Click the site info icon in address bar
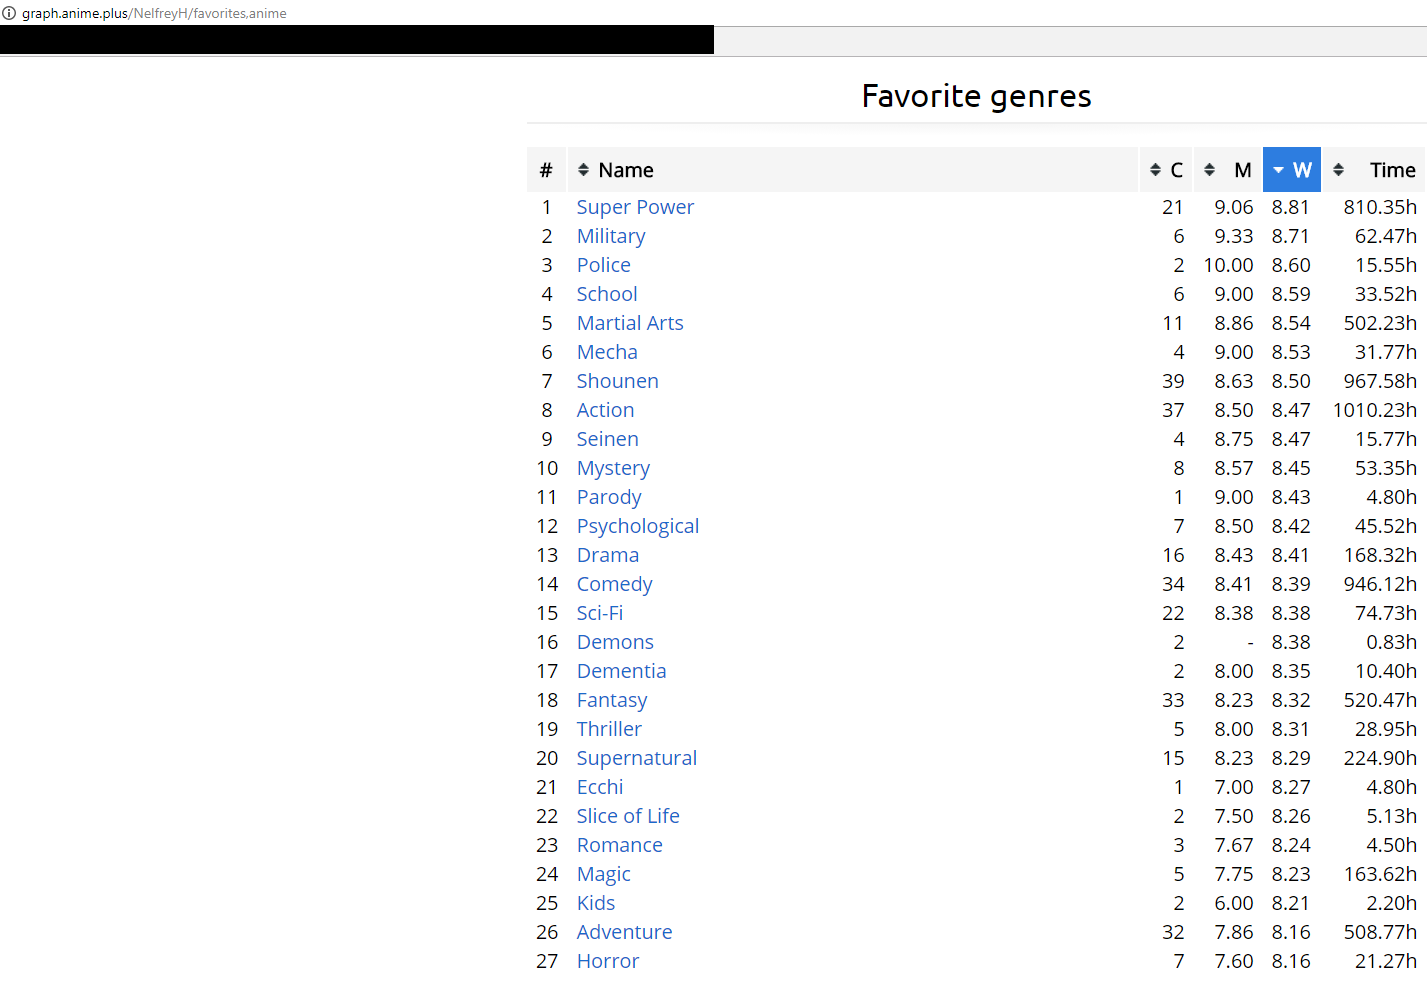The image size is (1427, 991). coord(9,13)
